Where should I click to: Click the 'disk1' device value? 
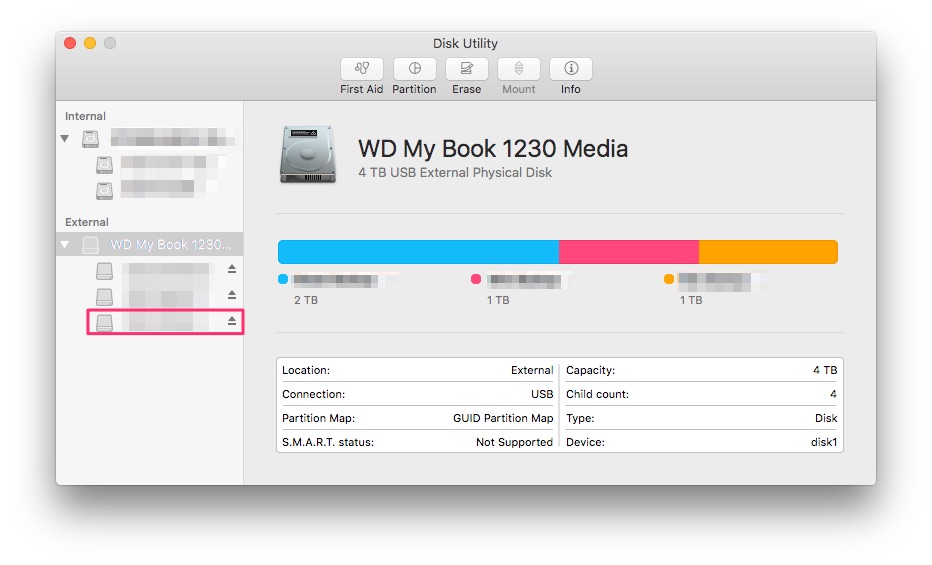click(824, 442)
